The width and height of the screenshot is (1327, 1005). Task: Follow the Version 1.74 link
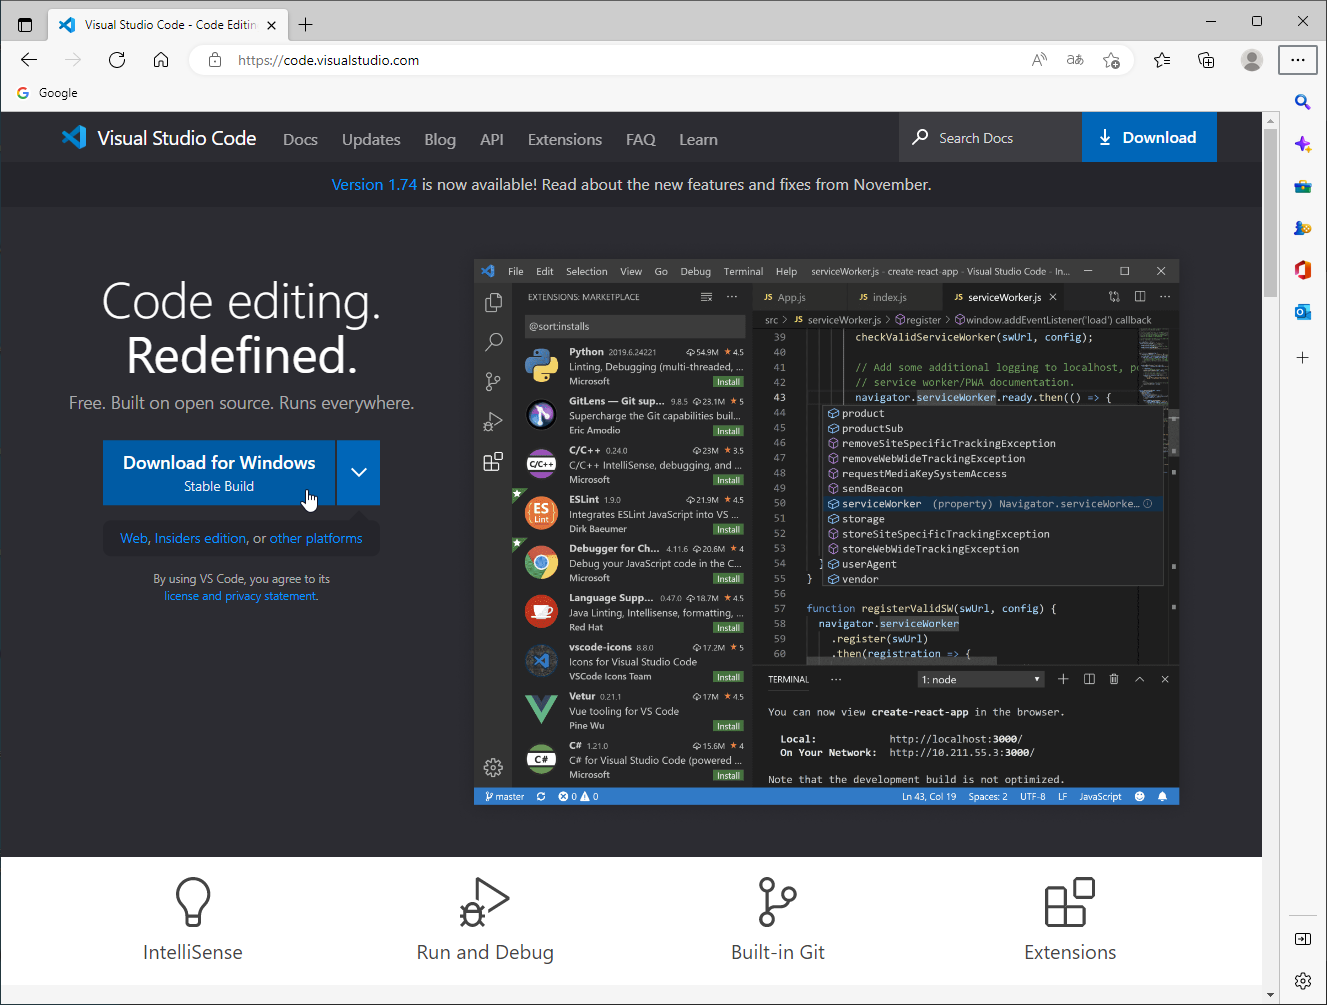(374, 185)
